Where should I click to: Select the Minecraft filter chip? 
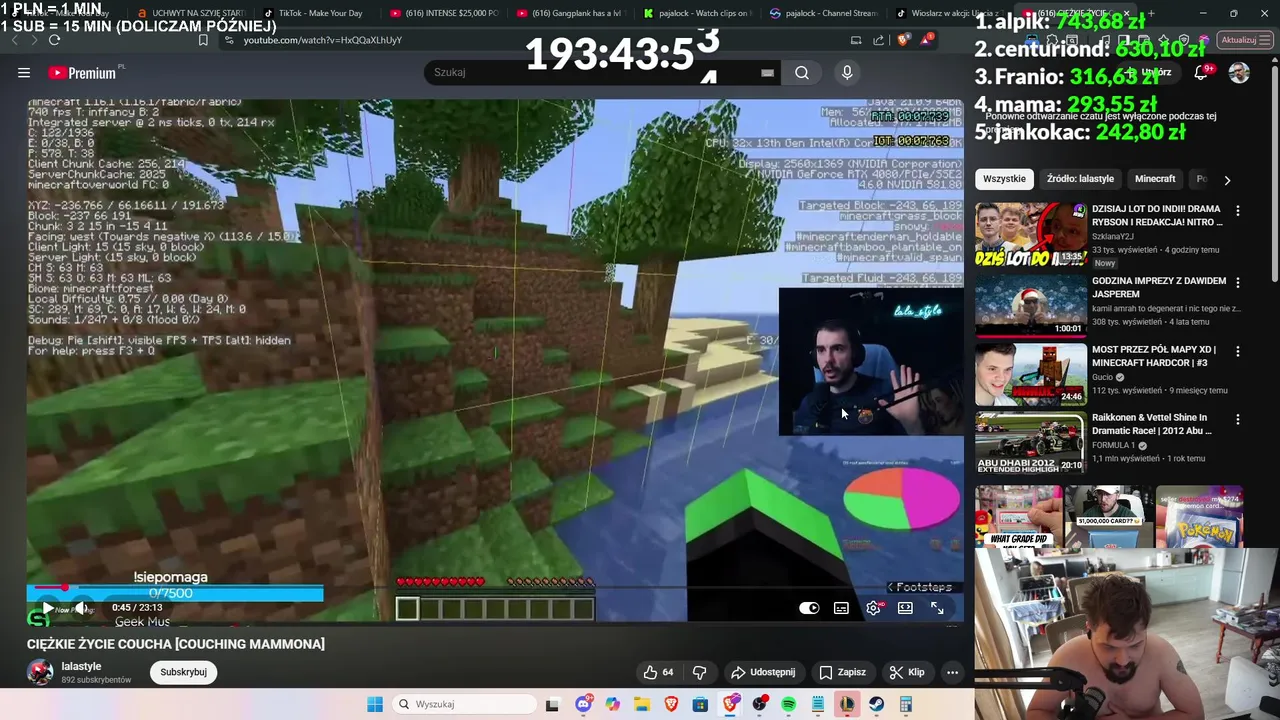[x=1155, y=179]
